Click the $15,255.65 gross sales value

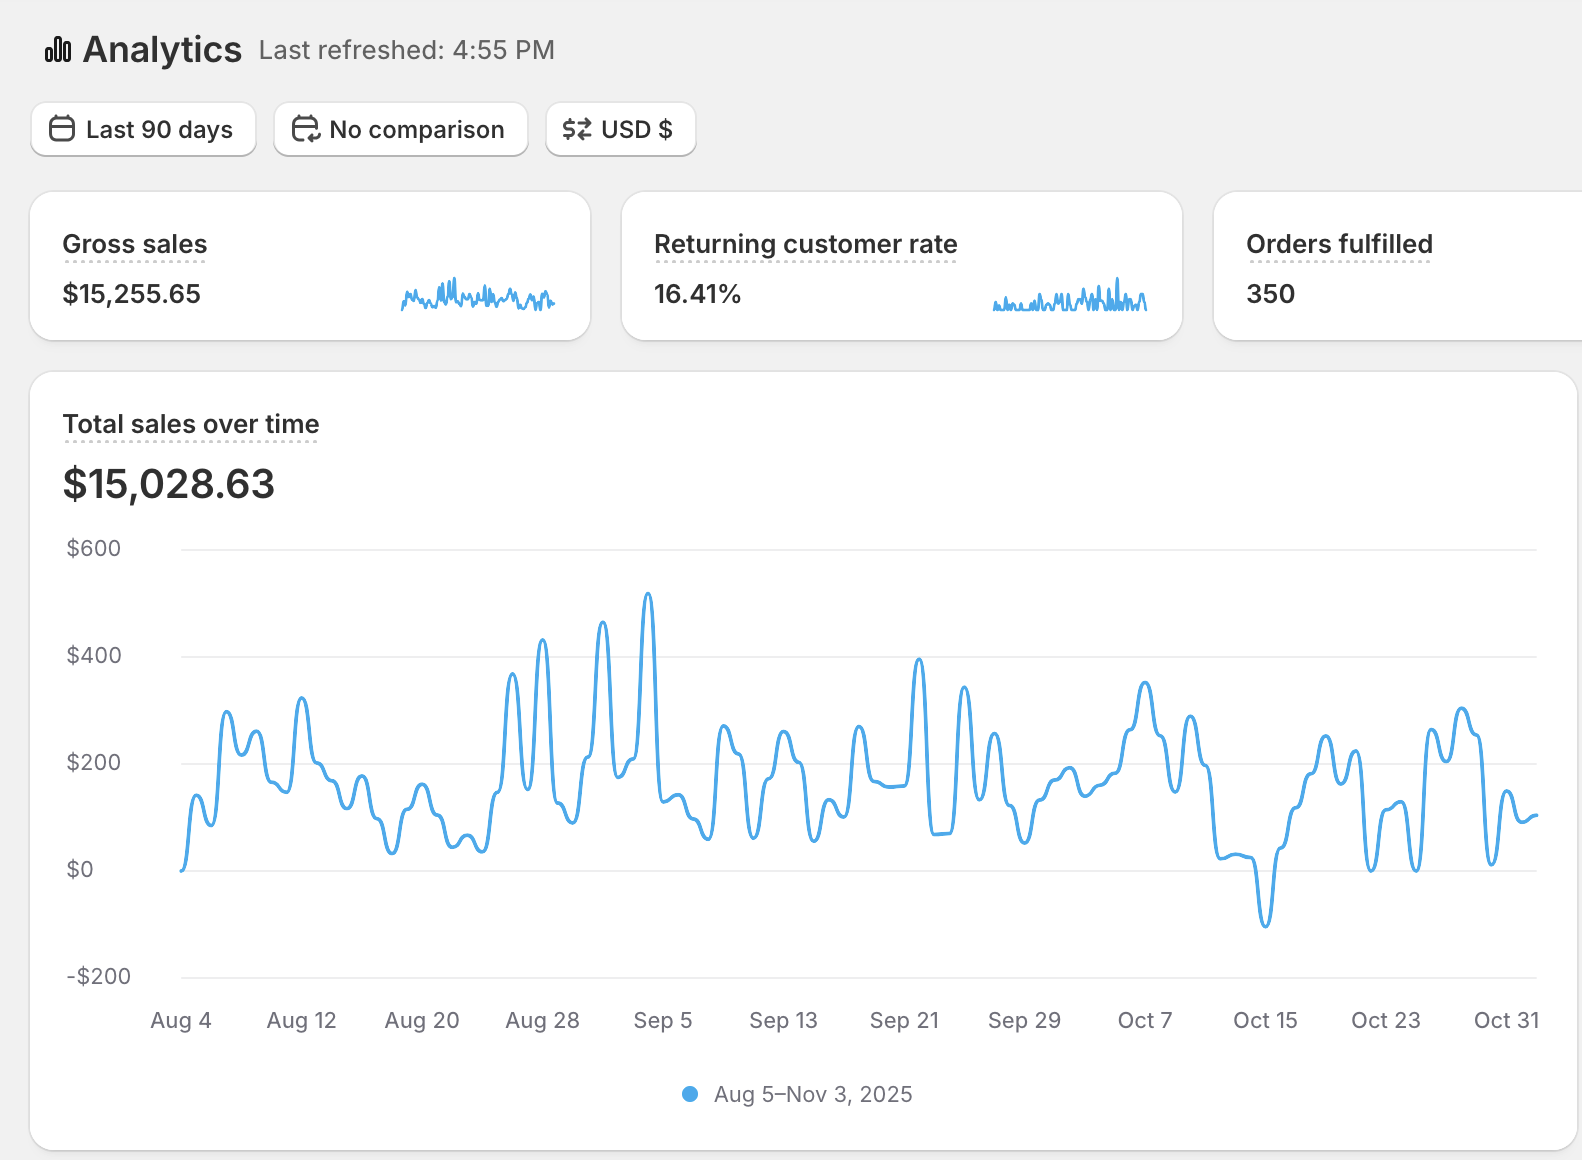point(132,294)
